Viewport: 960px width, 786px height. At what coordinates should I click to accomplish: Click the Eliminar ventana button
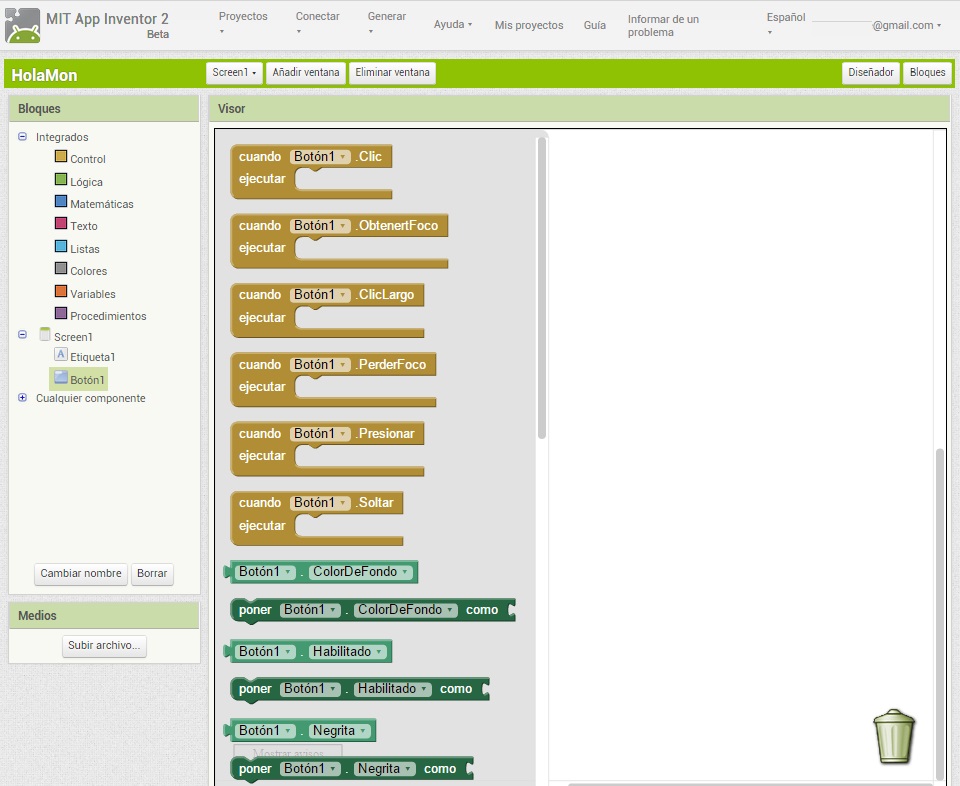pos(392,72)
